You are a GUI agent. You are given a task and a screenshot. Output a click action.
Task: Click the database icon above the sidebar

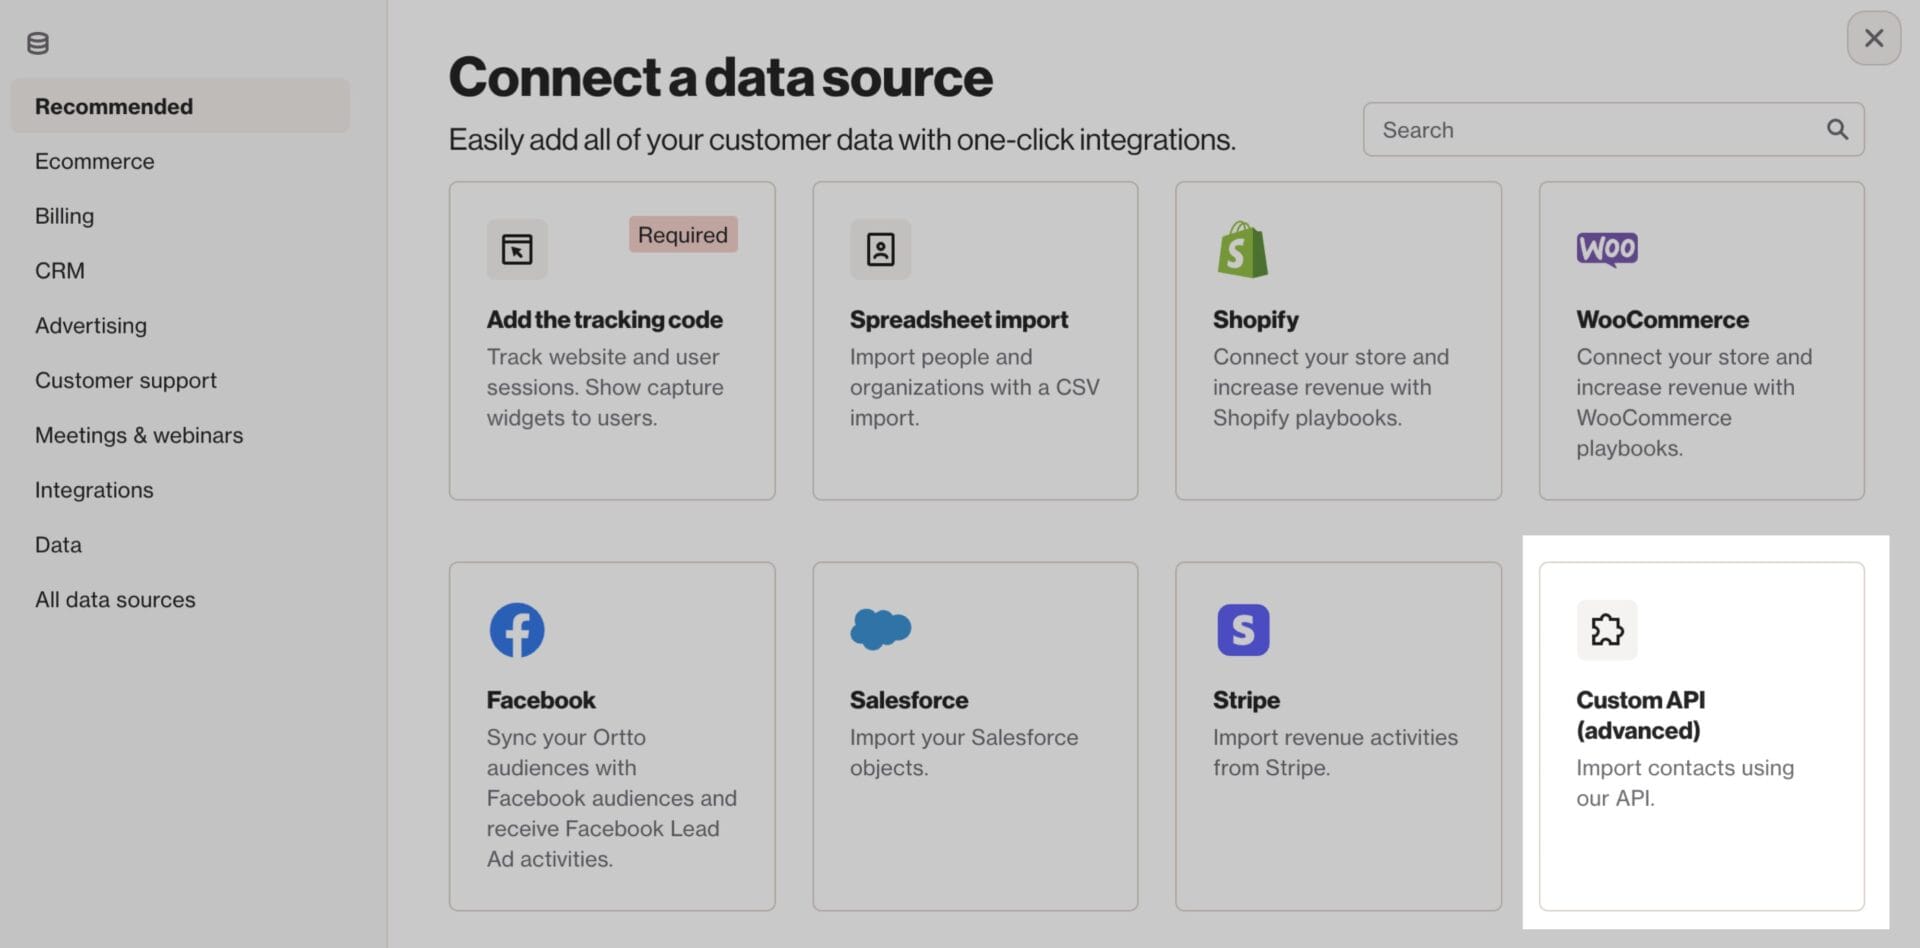tap(38, 43)
